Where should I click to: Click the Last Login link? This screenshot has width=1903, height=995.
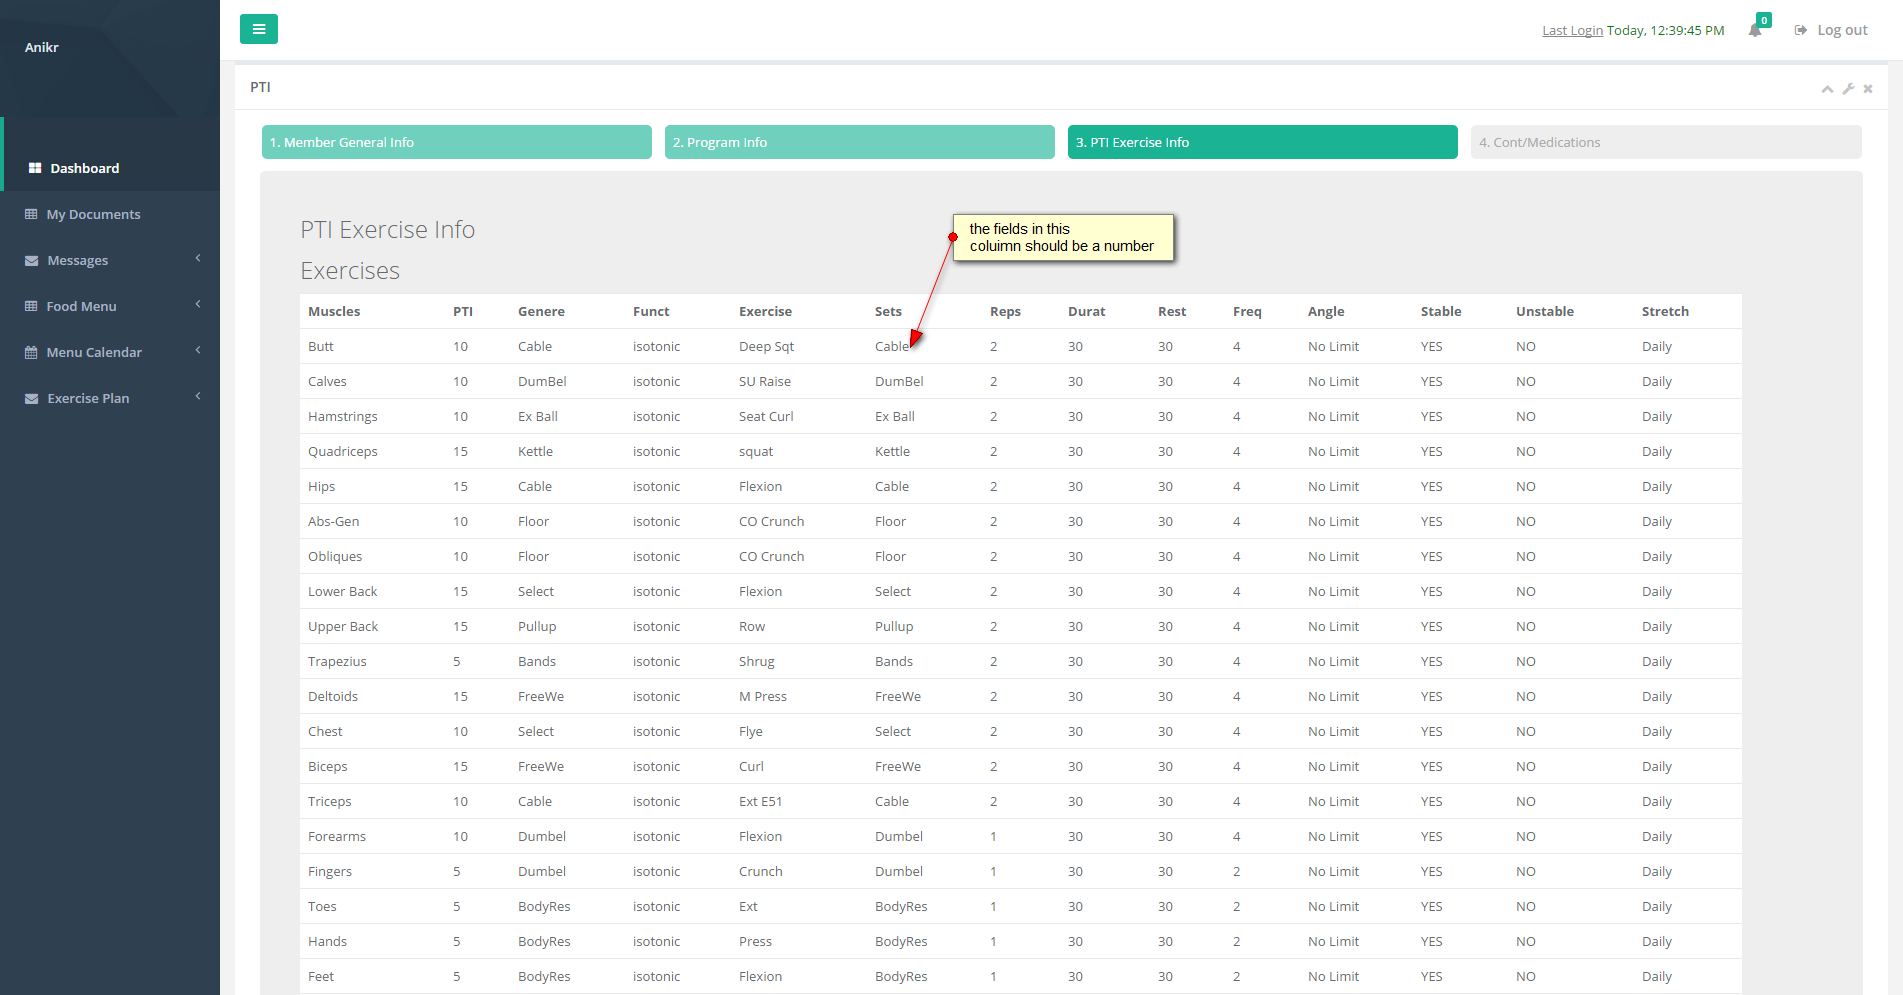click(1572, 31)
